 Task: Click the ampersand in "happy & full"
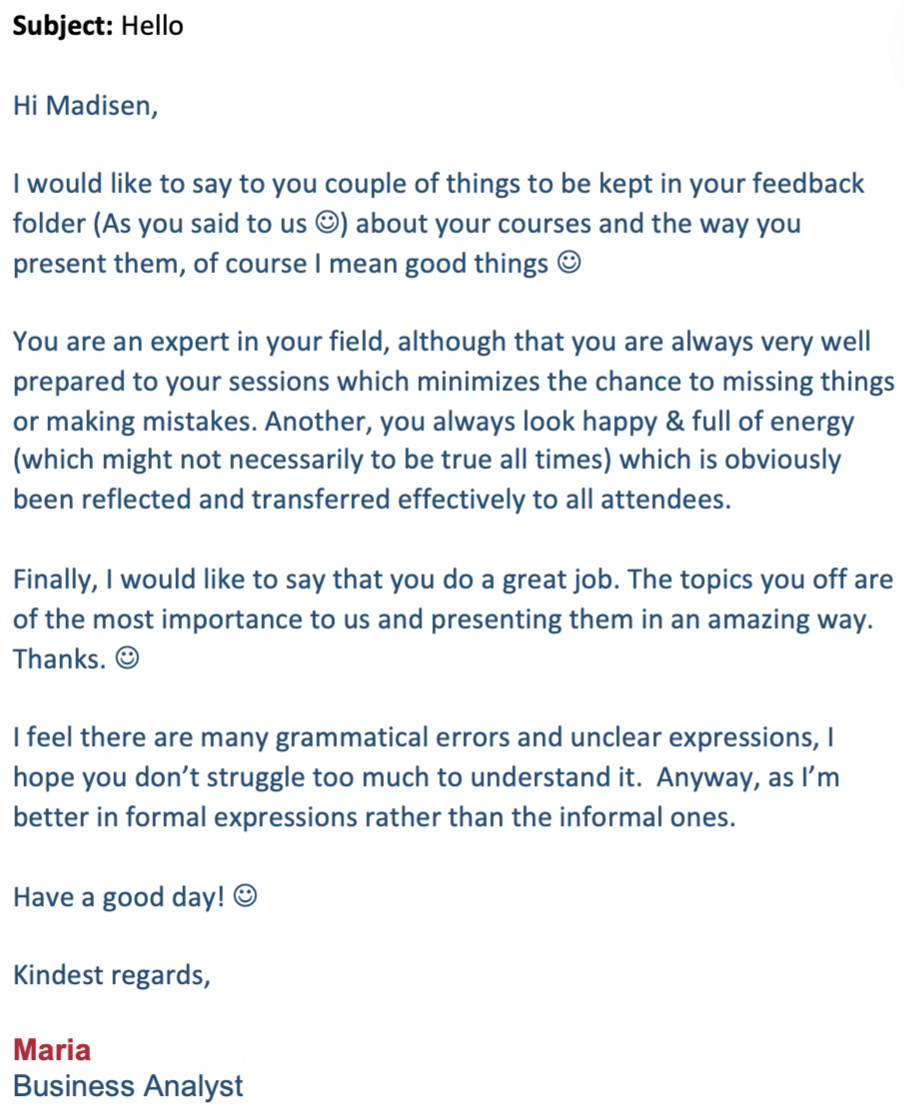click(675, 421)
